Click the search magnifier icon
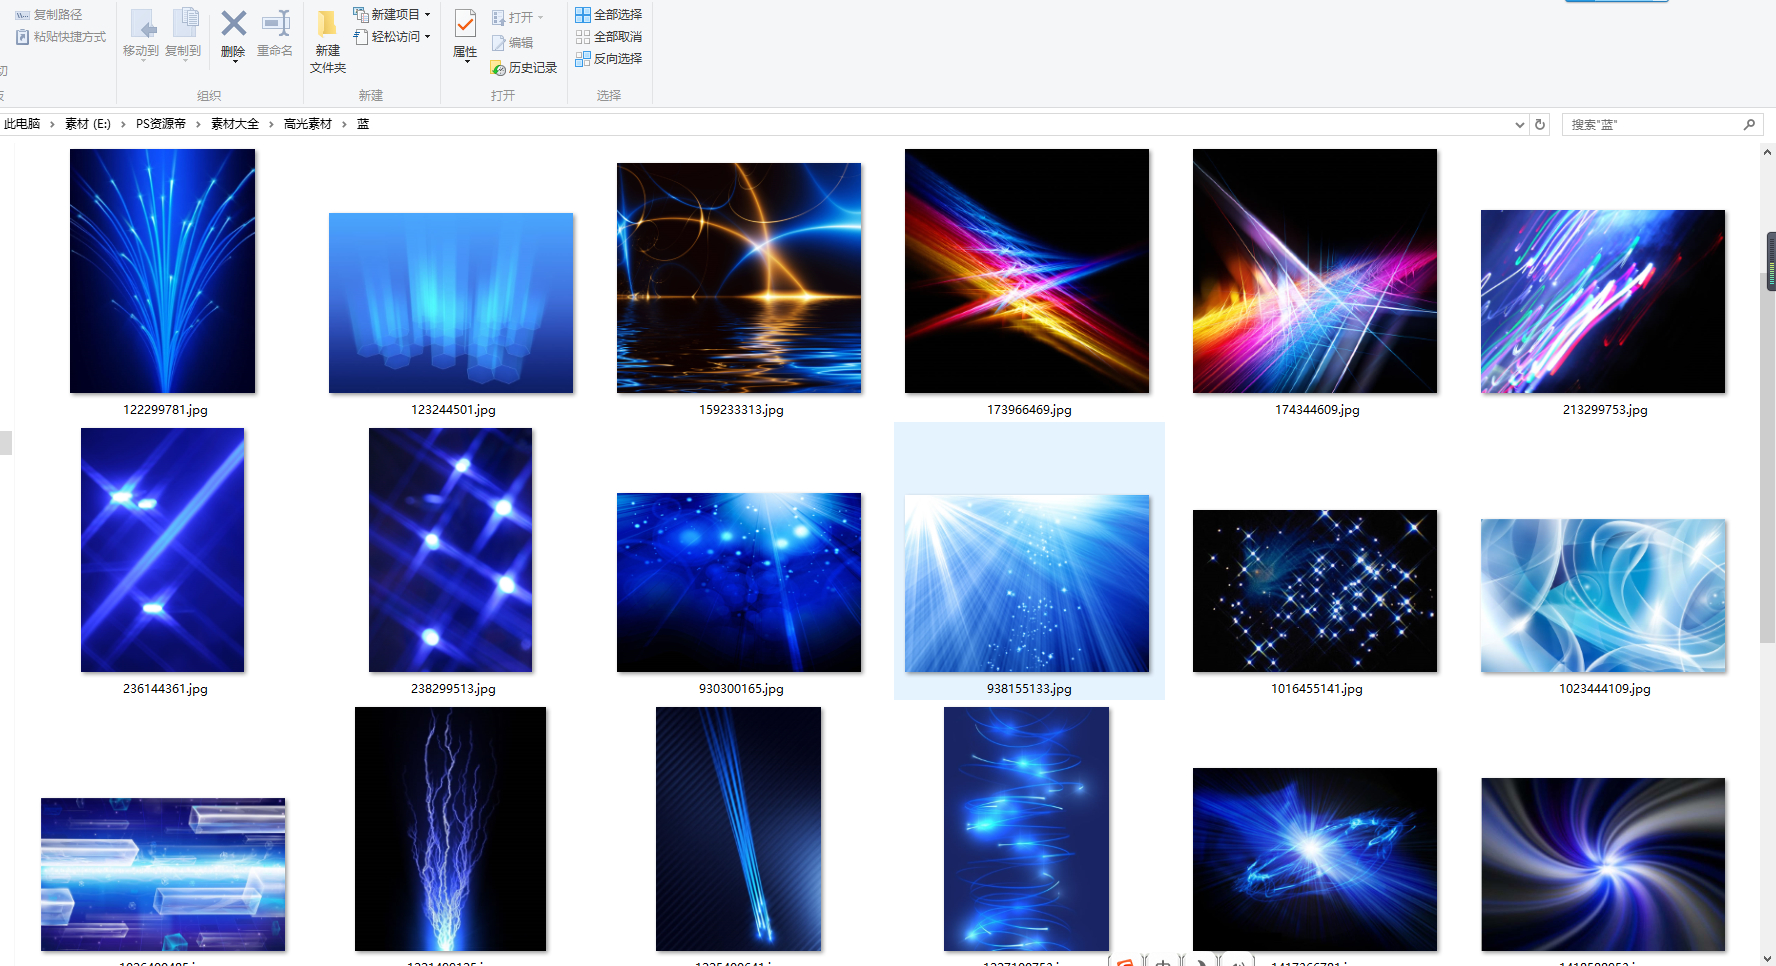The image size is (1776, 966). click(1749, 124)
